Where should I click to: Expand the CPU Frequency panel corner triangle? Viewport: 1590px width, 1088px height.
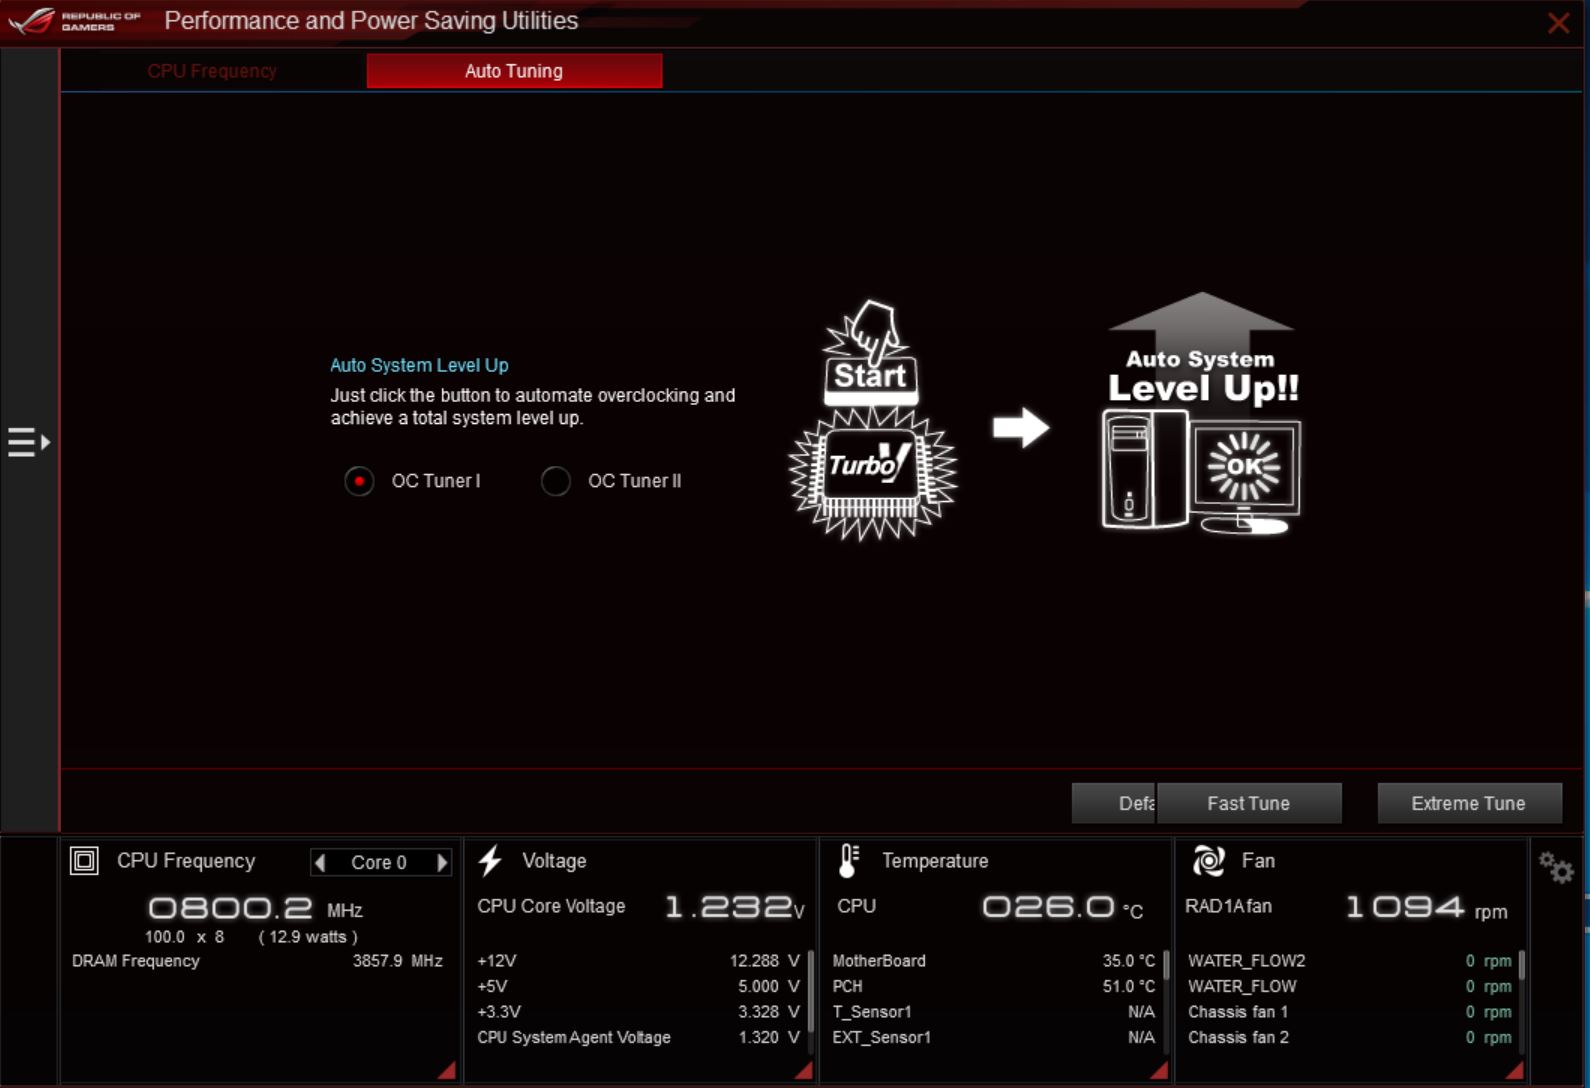click(447, 1070)
